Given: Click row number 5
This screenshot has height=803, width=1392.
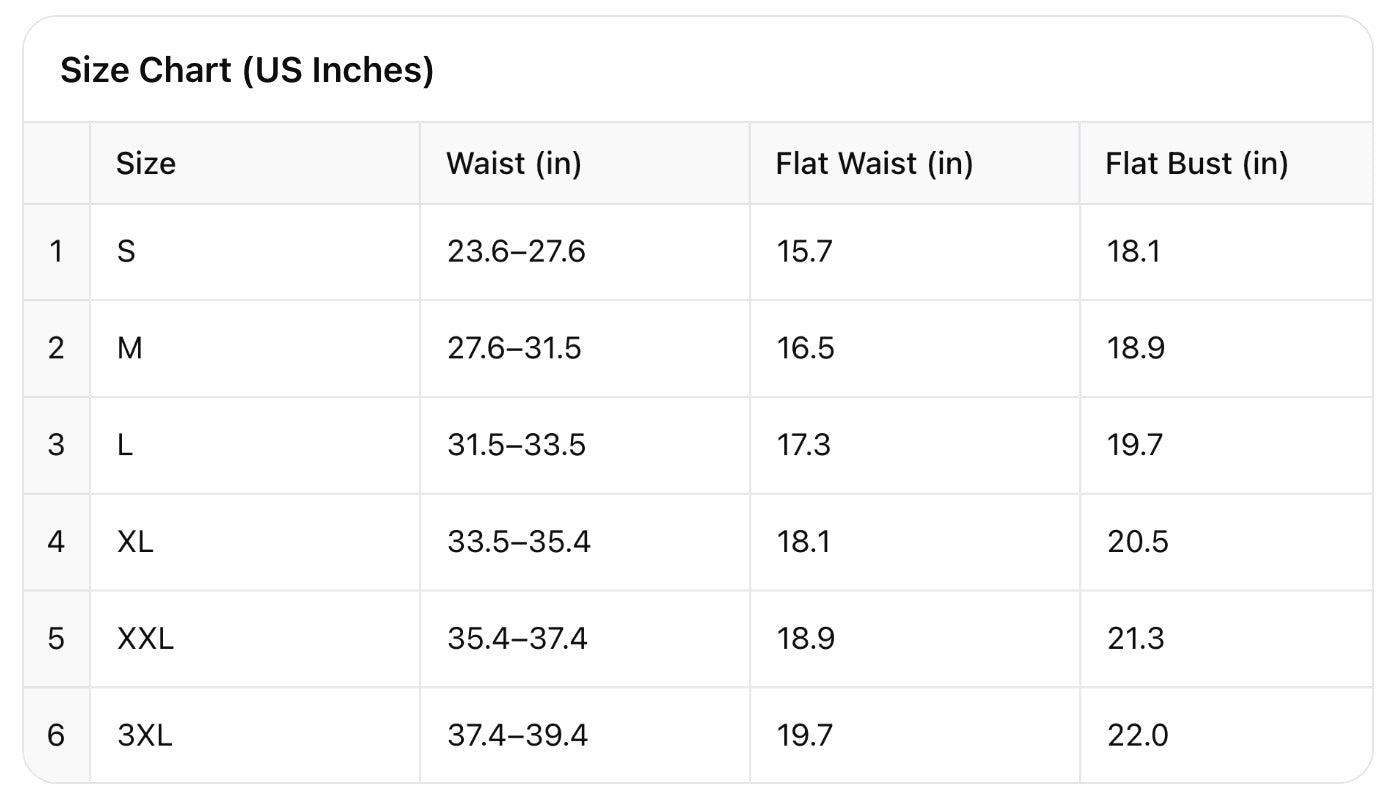Looking at the screenshot, I should (56, 638).
